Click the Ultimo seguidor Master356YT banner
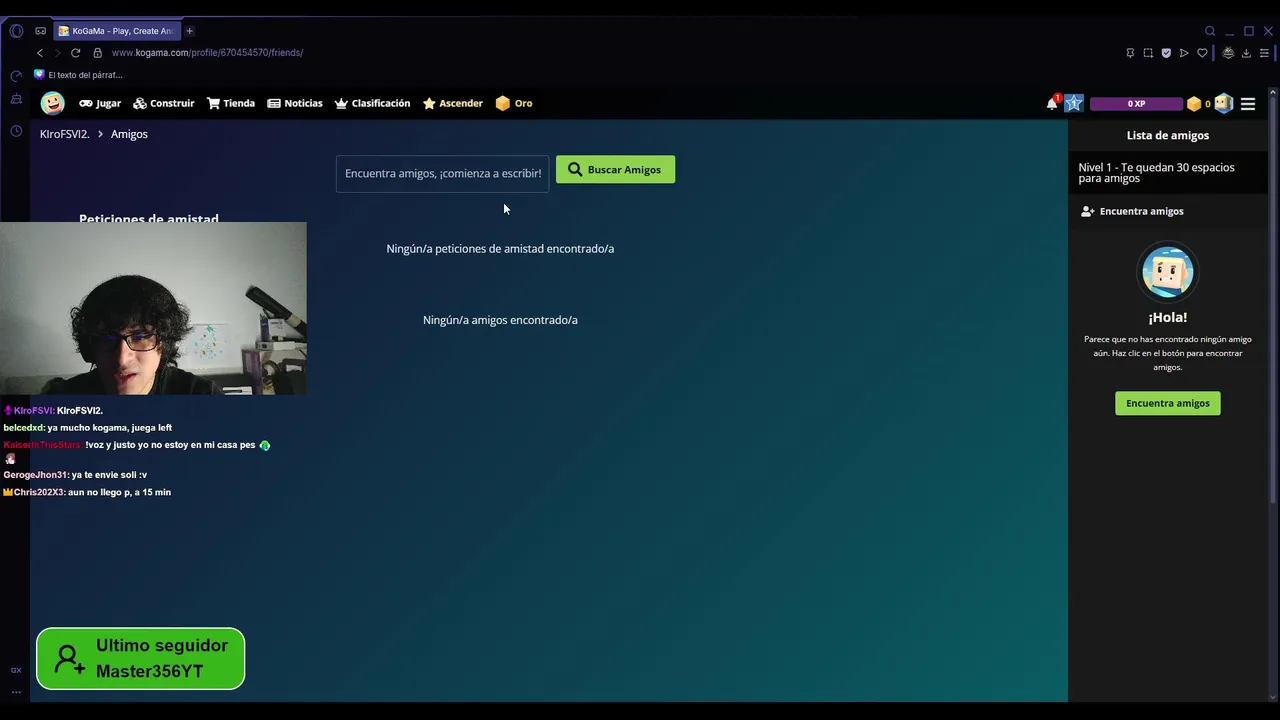 pos(140,658)
